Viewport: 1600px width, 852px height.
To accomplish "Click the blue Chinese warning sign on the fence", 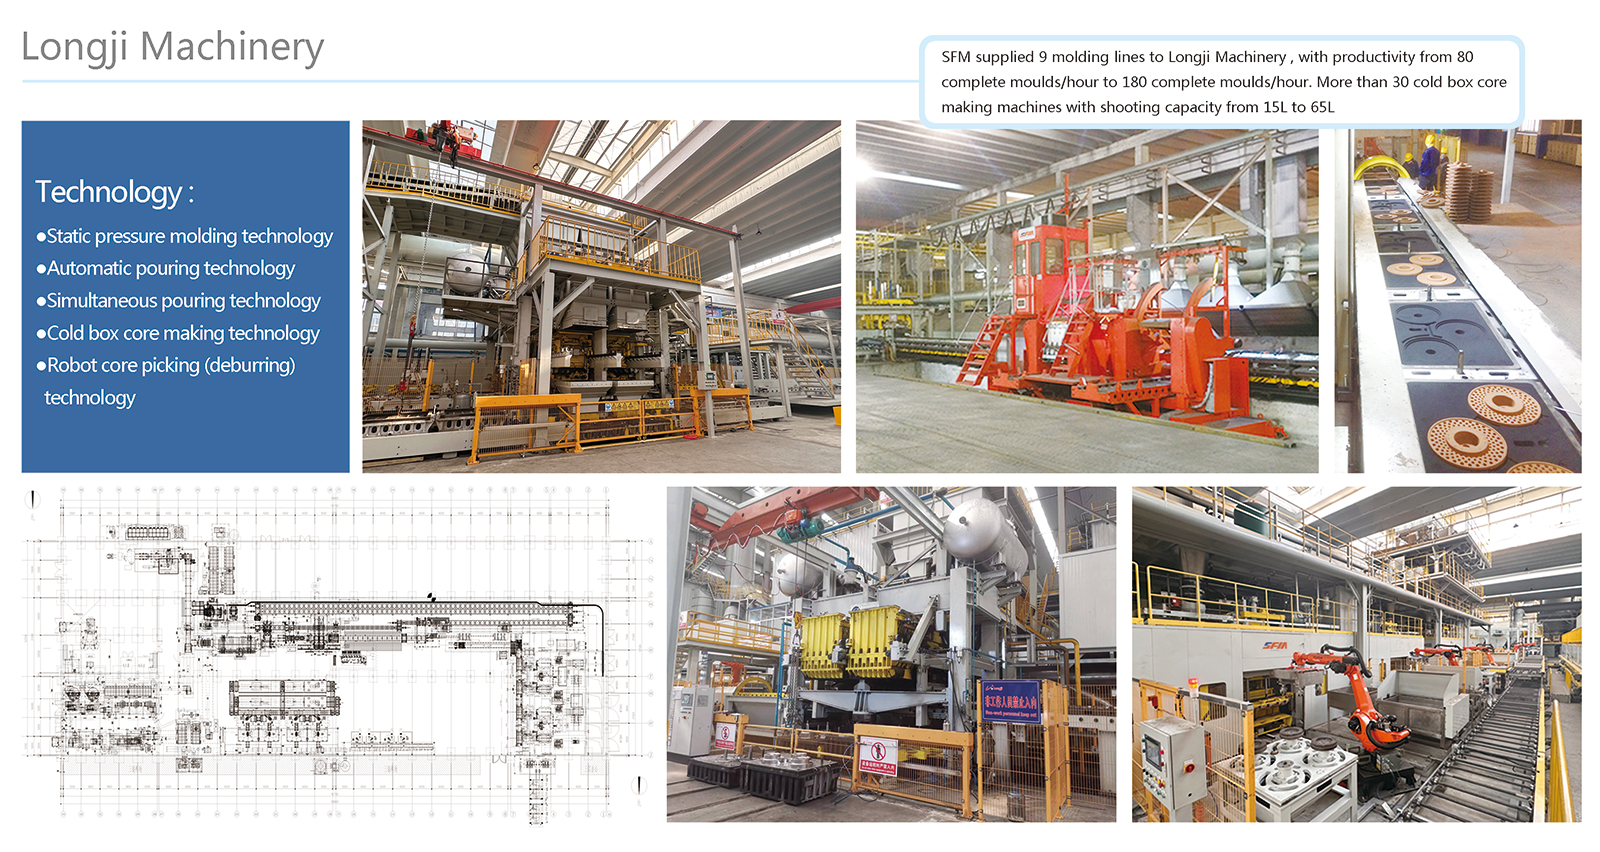I will click(1010, 701).
